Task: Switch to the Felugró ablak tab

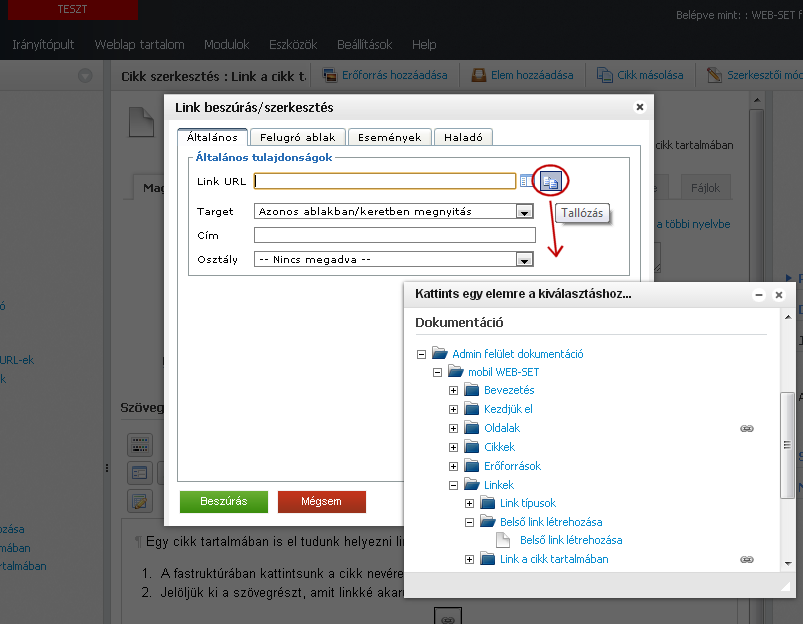Action: tap(298, 138)
